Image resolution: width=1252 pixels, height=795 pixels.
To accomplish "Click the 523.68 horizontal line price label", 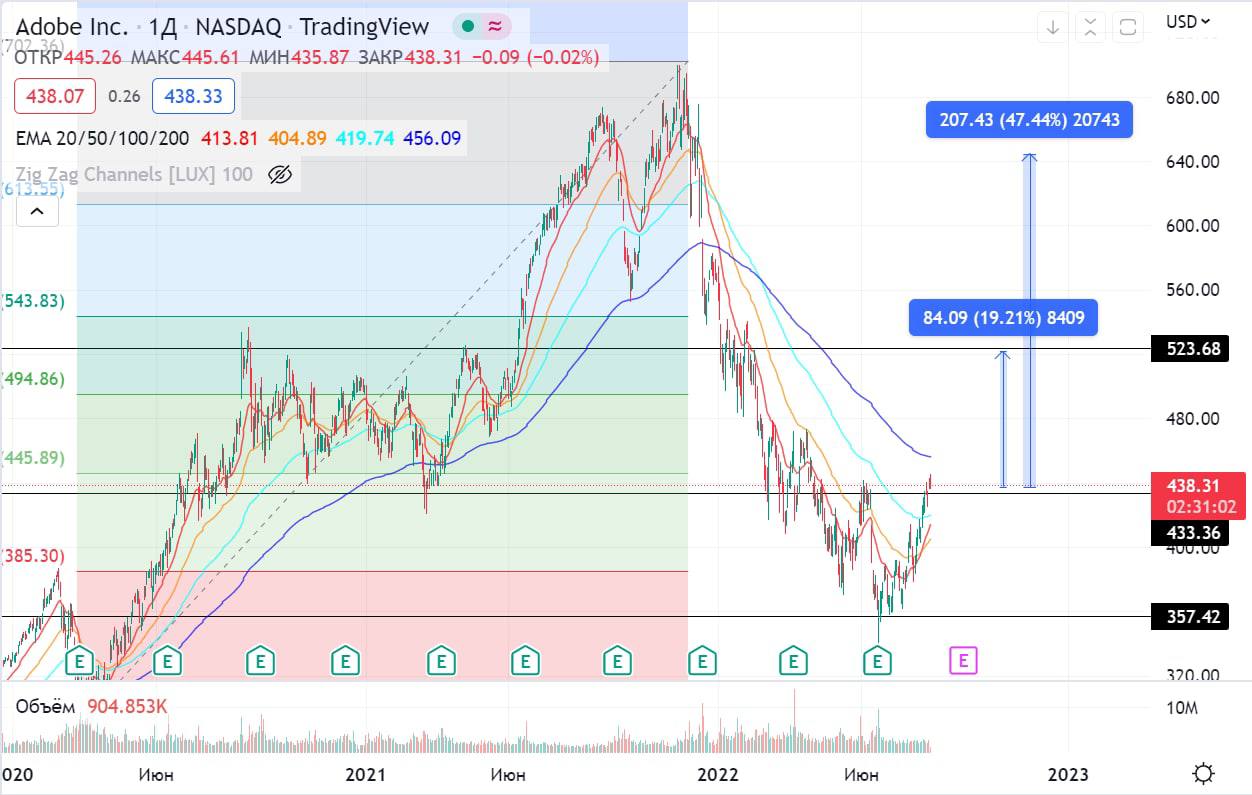I will pyautogui.click(x=1190, y=349).
